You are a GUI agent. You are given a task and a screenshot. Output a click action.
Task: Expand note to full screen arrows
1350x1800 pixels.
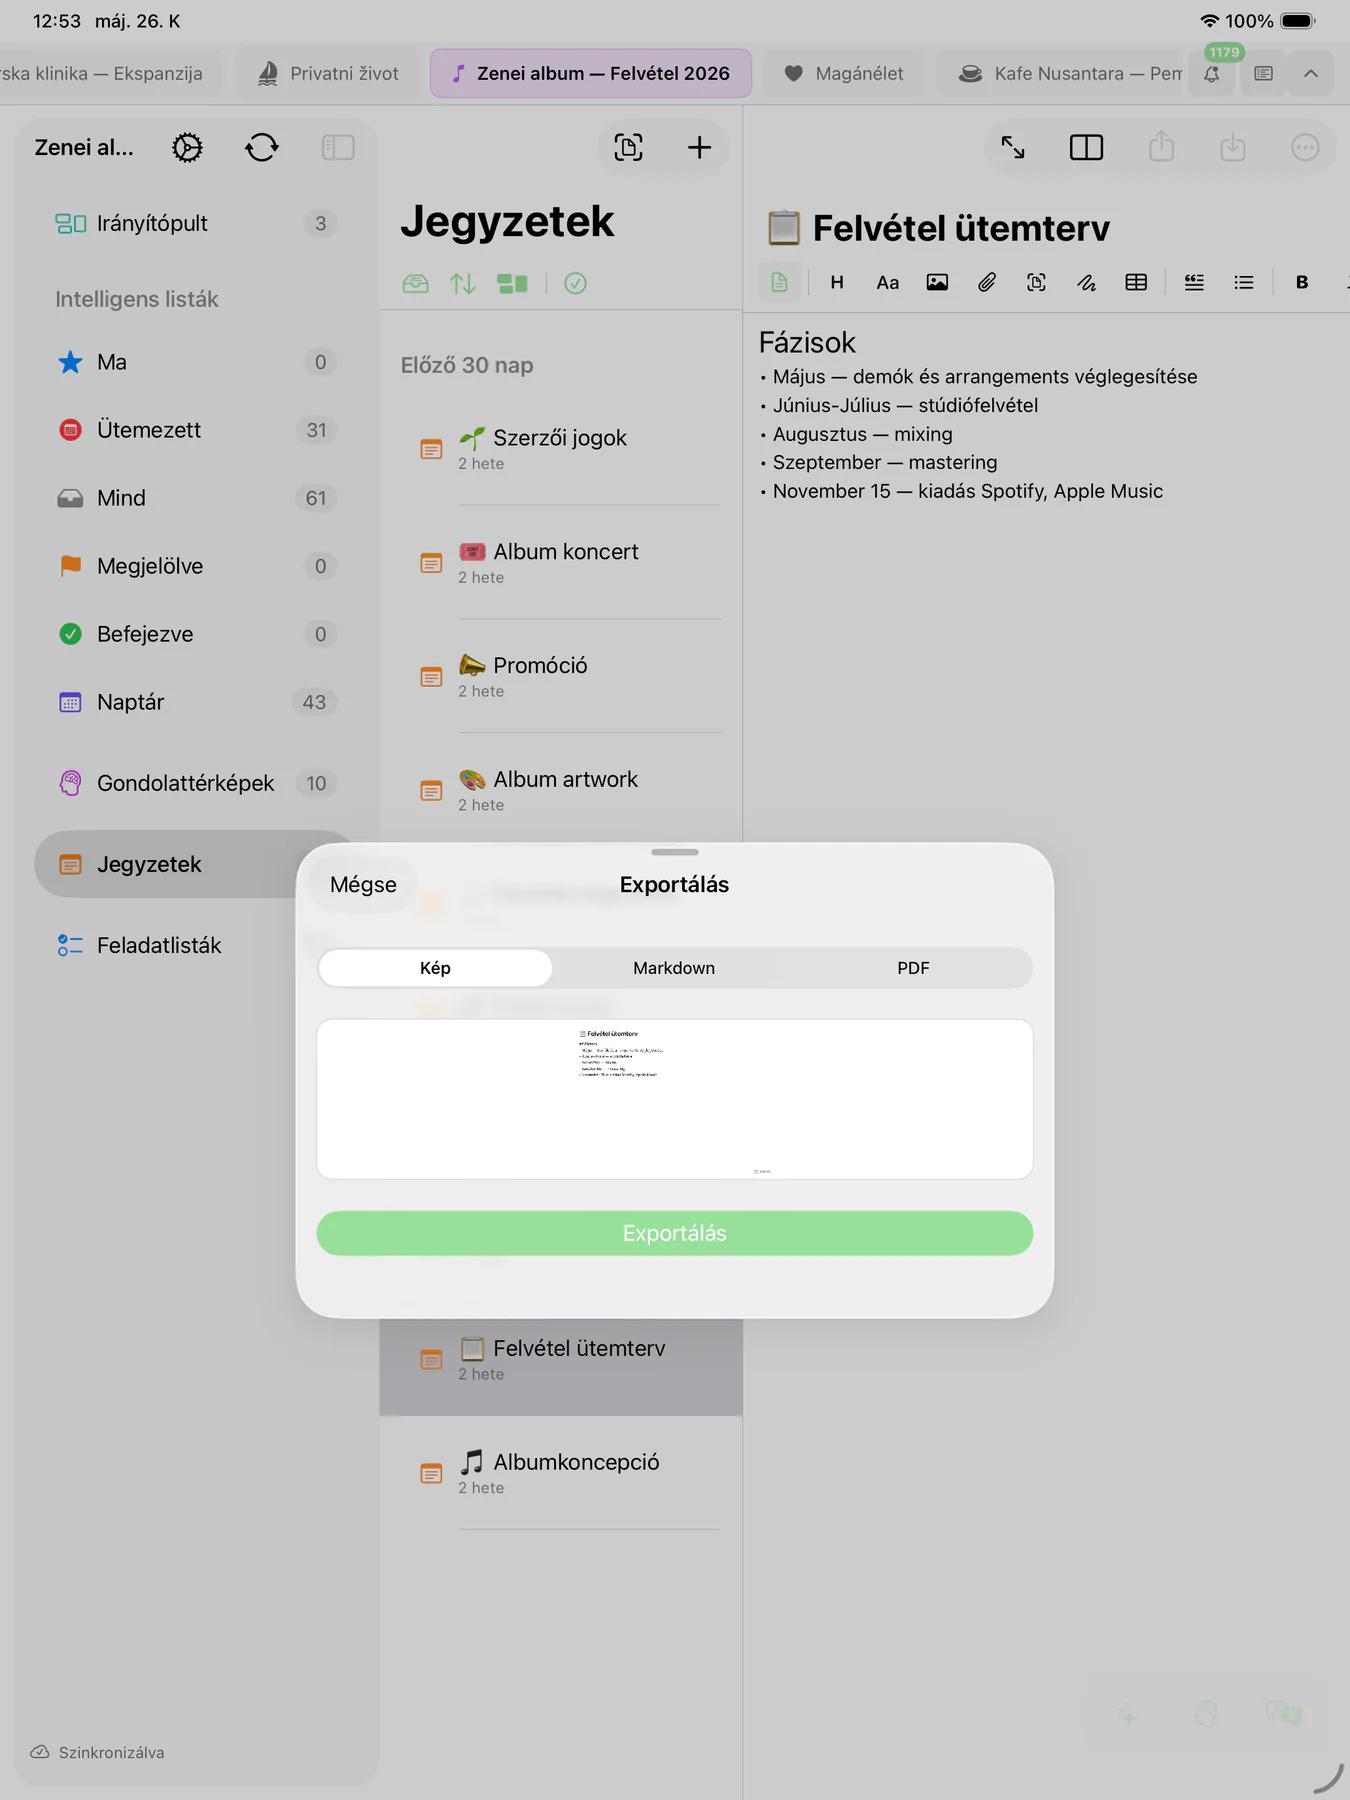click(x=1013, y=148)
